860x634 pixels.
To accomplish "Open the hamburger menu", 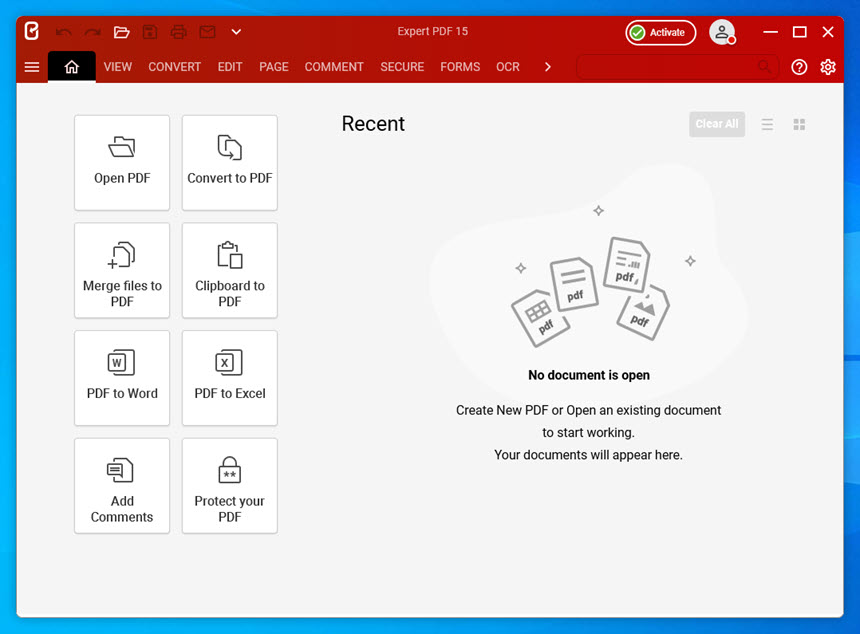I will point(32,67).
